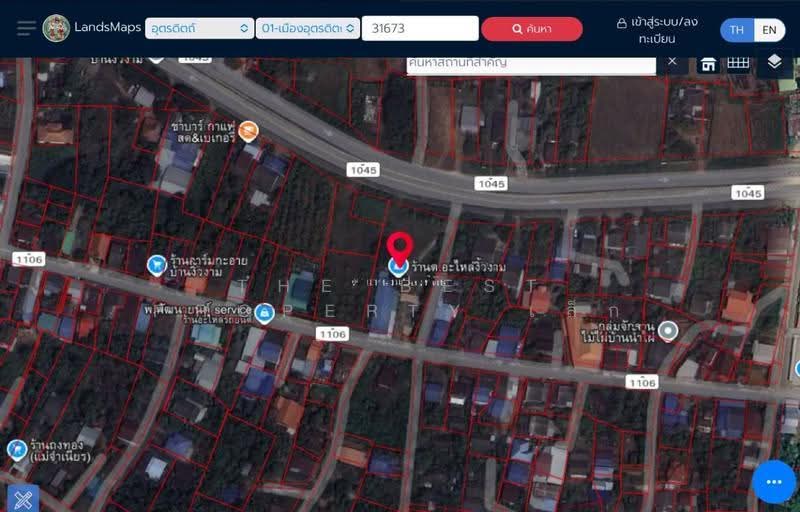800x512 pixels.
Task: Click the ร้านลาร์มทะอาย shop marker icon
Action: pos(157,266)
